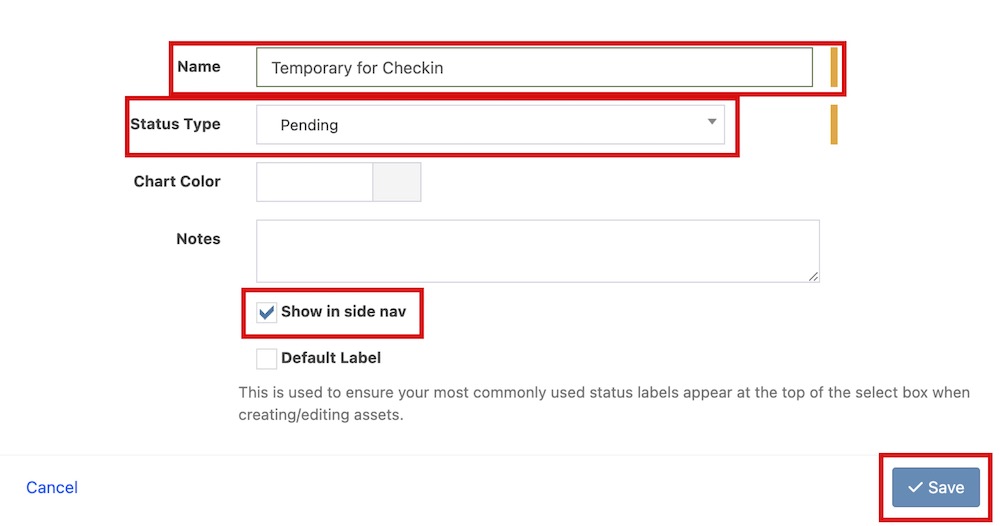The width and height of the screenshot is (1000, 526).
Task: Save the status label
Action: [x=936, y=488]
